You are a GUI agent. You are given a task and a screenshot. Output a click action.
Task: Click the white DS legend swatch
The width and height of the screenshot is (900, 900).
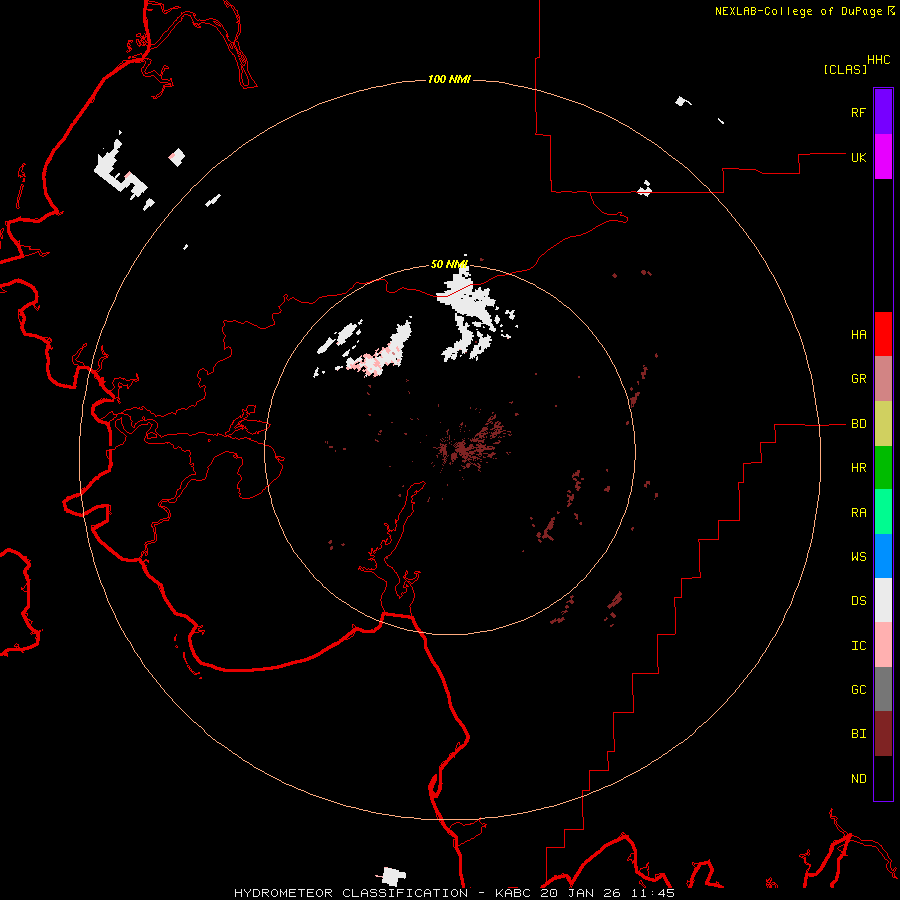click(883, 600)
